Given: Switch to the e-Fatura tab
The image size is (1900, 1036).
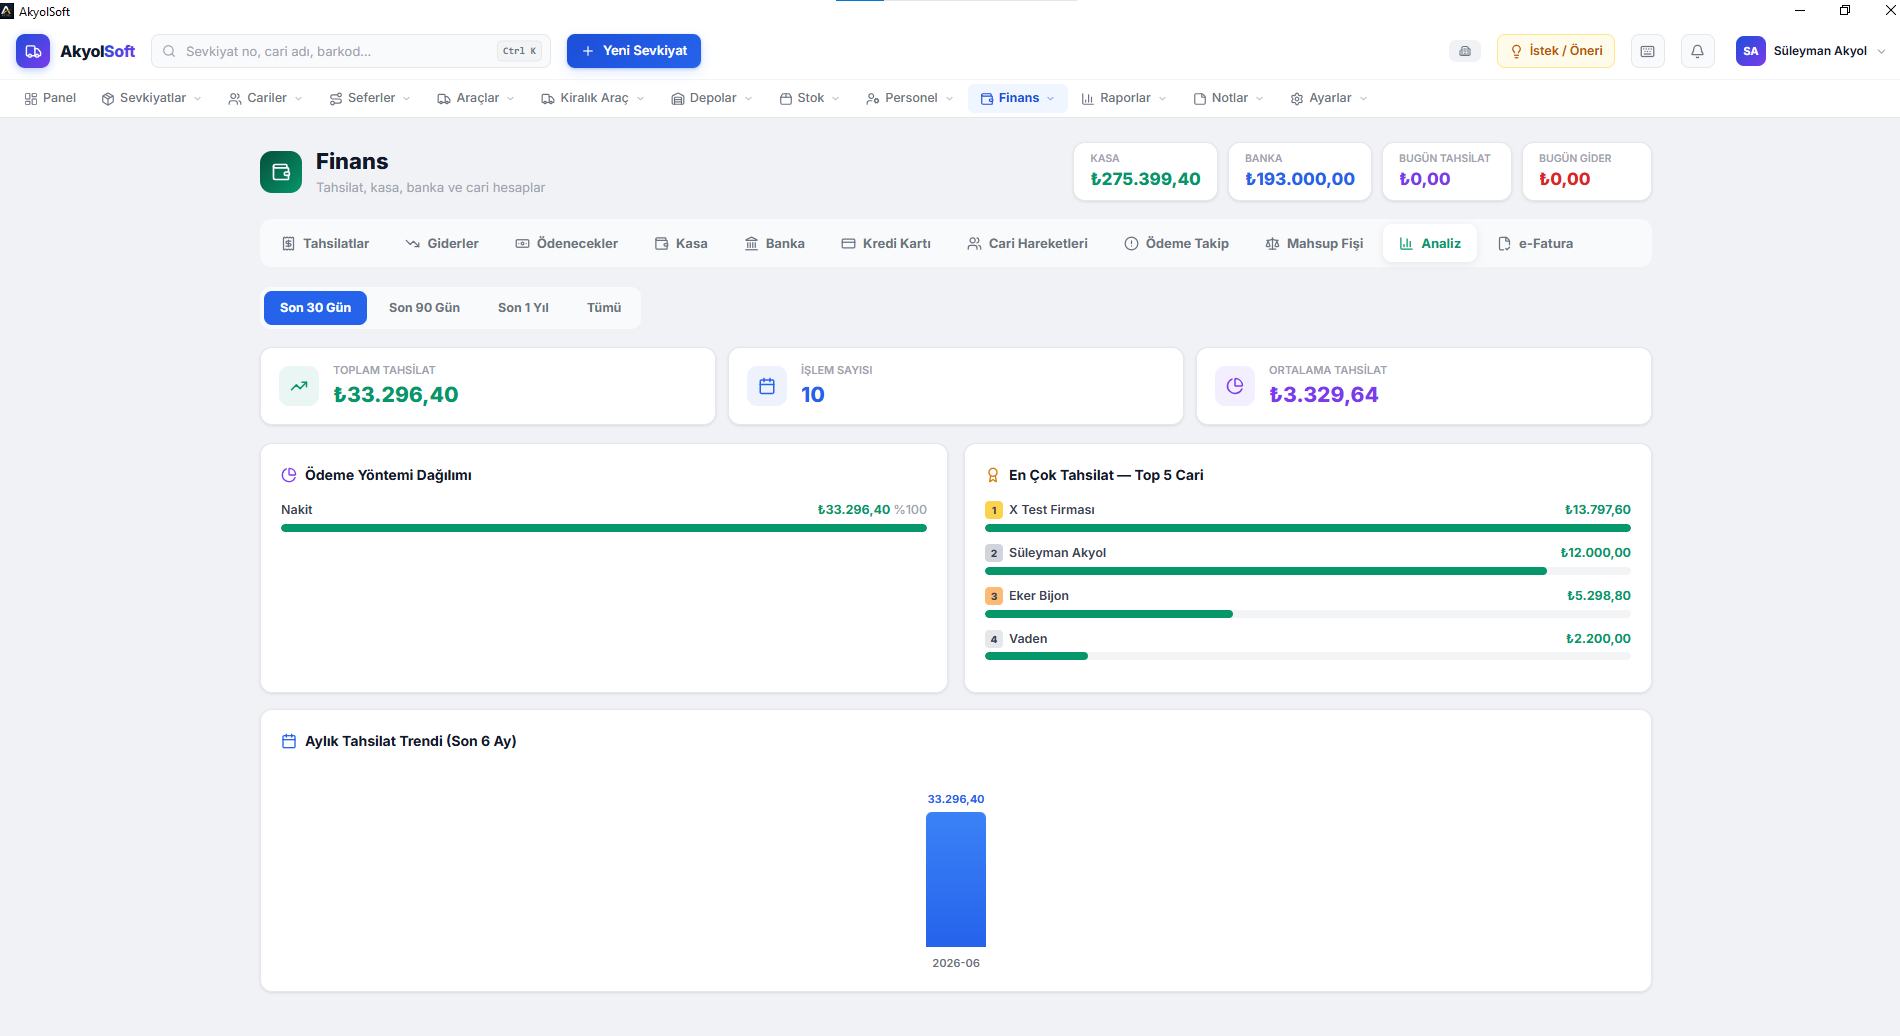Looking at the screenshot, I should click(x=1535, y=243).
